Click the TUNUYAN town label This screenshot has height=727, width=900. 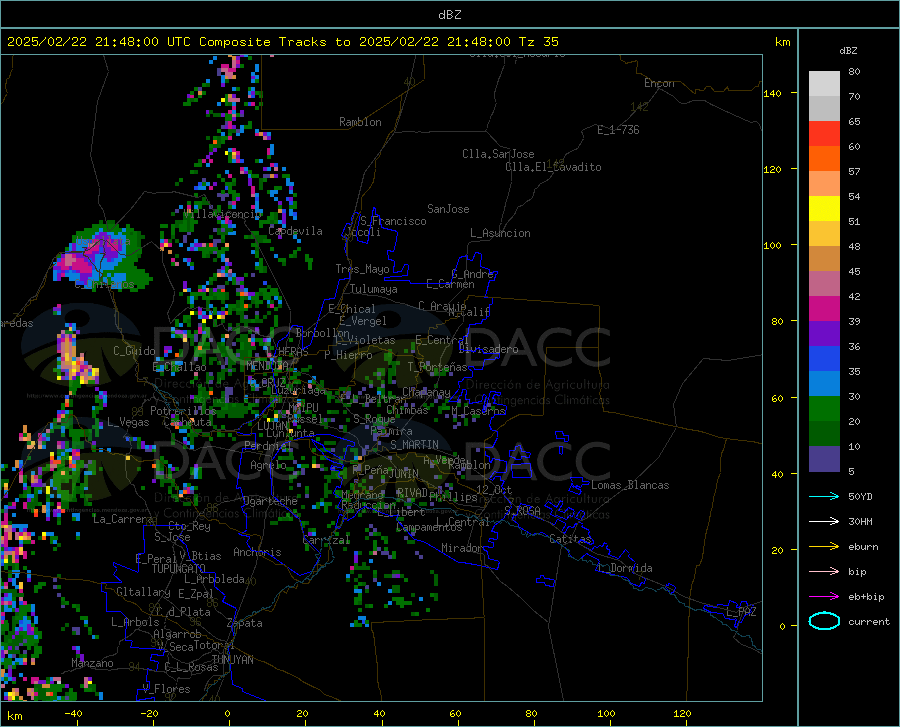[x=232, y=660]
